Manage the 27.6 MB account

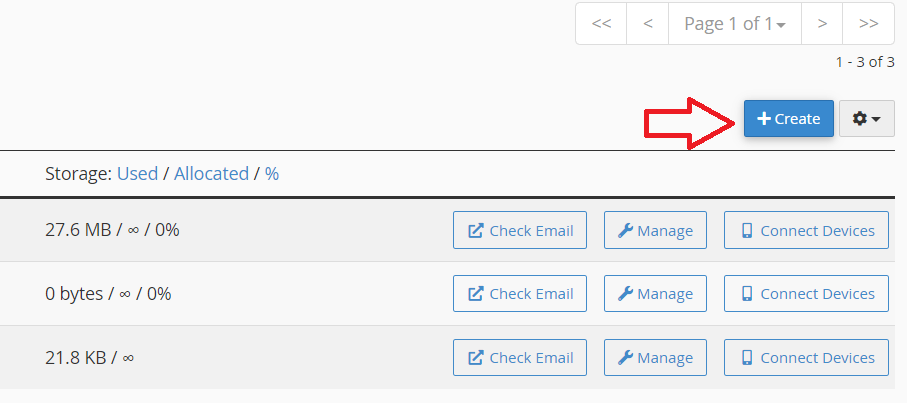pyautogui.click(x=655, y=231)
